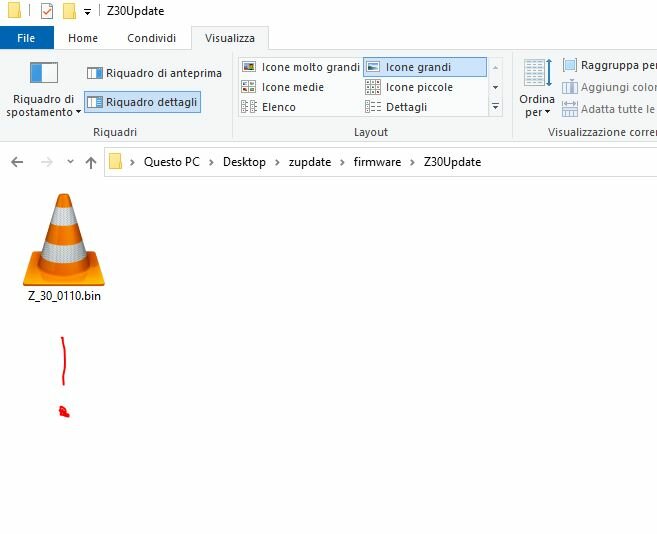Click Aggiungi colonne option
Screen dimensions: 657x534
pyautogui.click(x=609, y=87)
